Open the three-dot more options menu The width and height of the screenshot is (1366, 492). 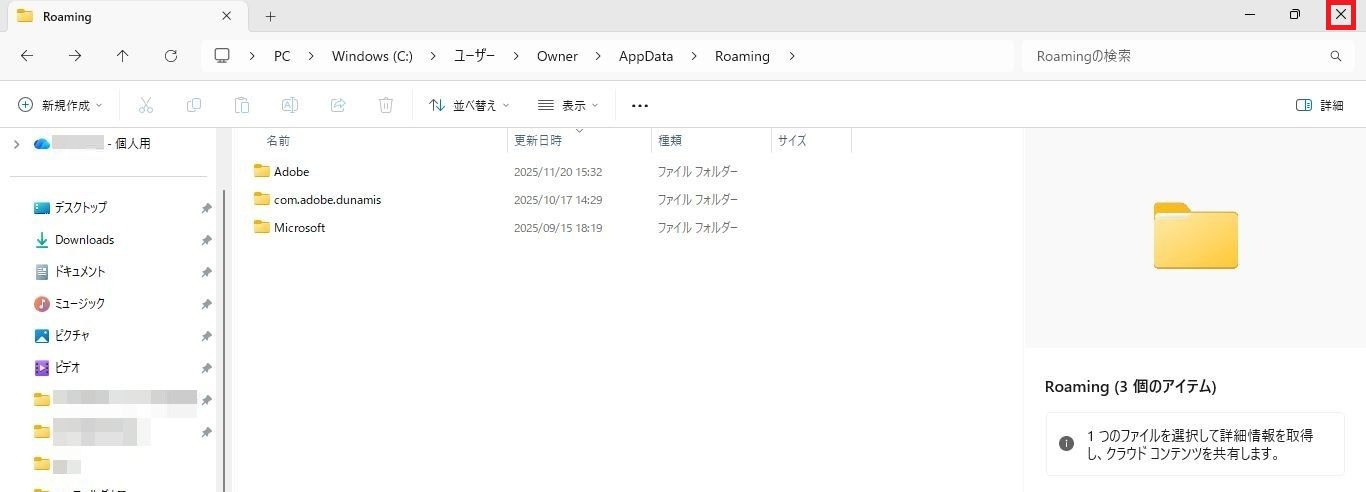coord(640,105)
